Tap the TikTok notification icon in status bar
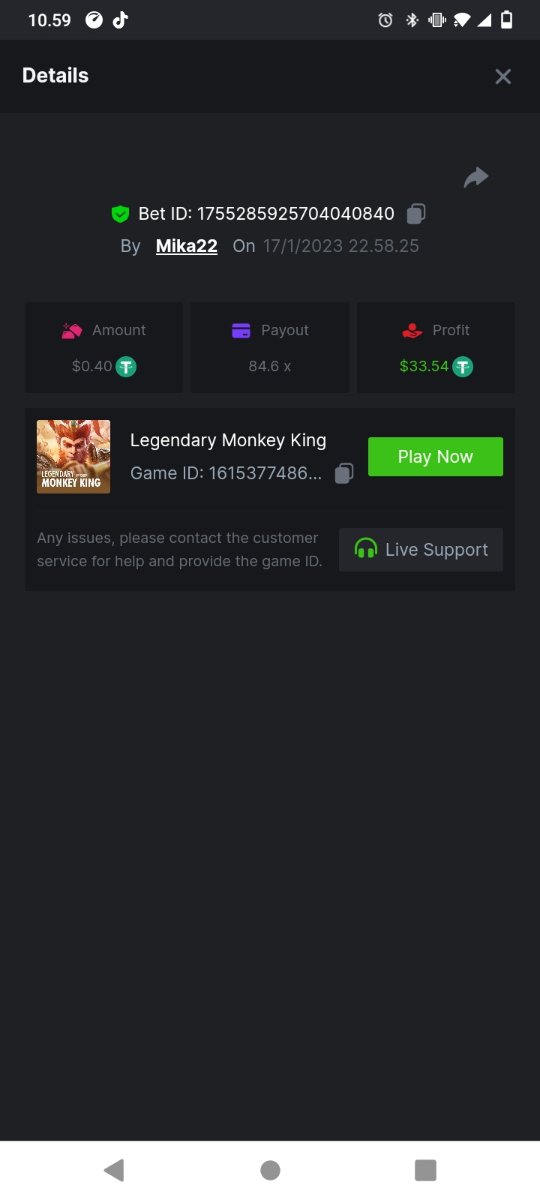 pyautogui.click(x=120, y=20)
